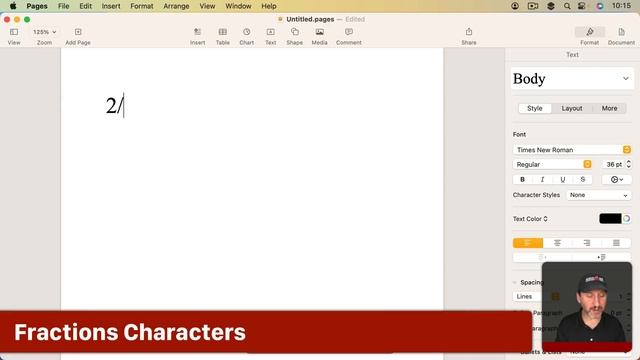Open the Media toolbar icon
Screen dimensions: 640x360
coord(320,32)
